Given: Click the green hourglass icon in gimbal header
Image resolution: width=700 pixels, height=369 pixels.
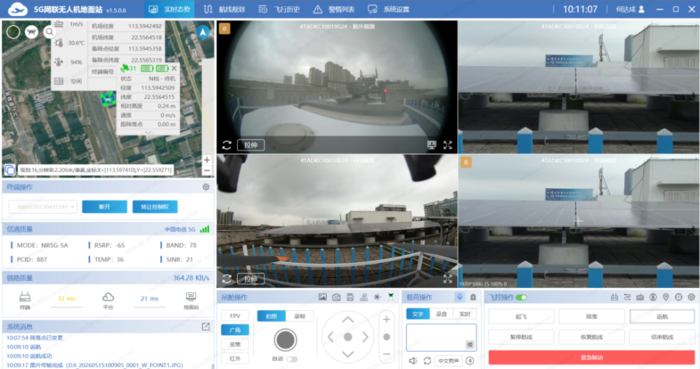Looking at the screenshot, I should pyautogui.click(x=391, y=297).
